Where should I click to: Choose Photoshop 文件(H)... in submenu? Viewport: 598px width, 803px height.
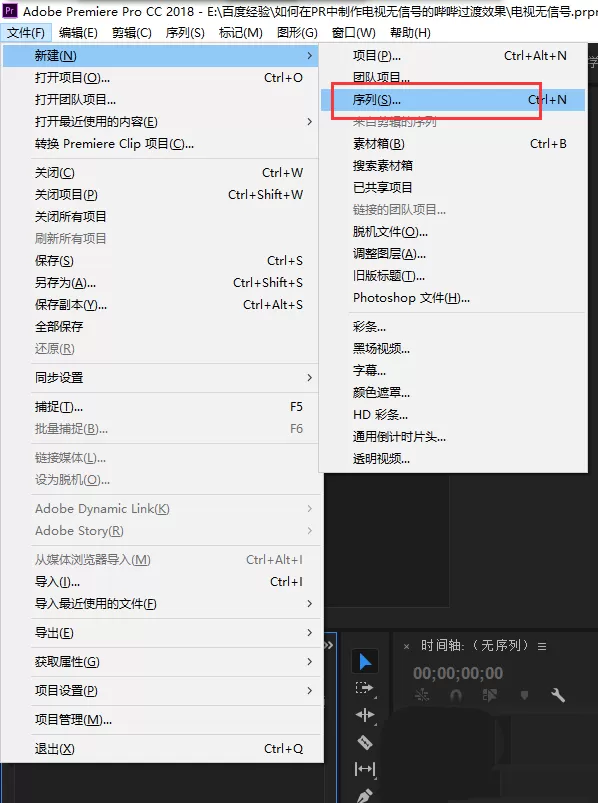tap(453, 298)
